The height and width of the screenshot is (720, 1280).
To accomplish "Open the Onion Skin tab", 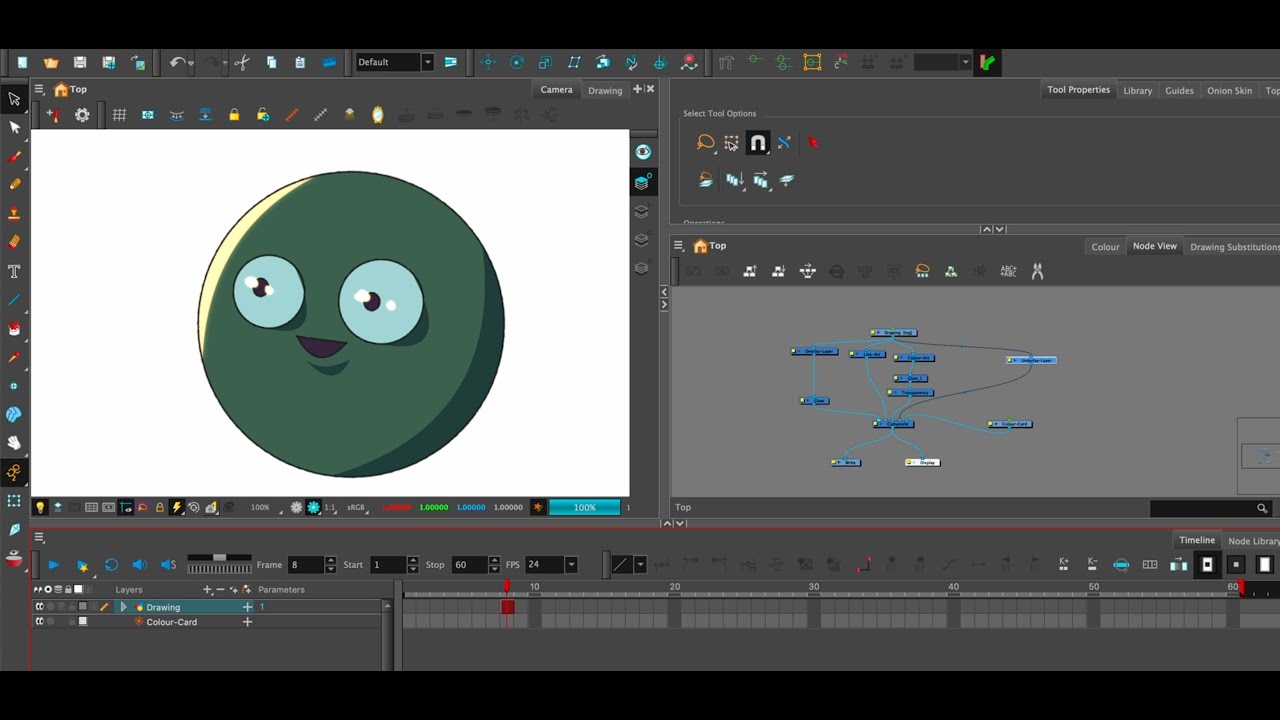I will click(x=1229, y=90).
